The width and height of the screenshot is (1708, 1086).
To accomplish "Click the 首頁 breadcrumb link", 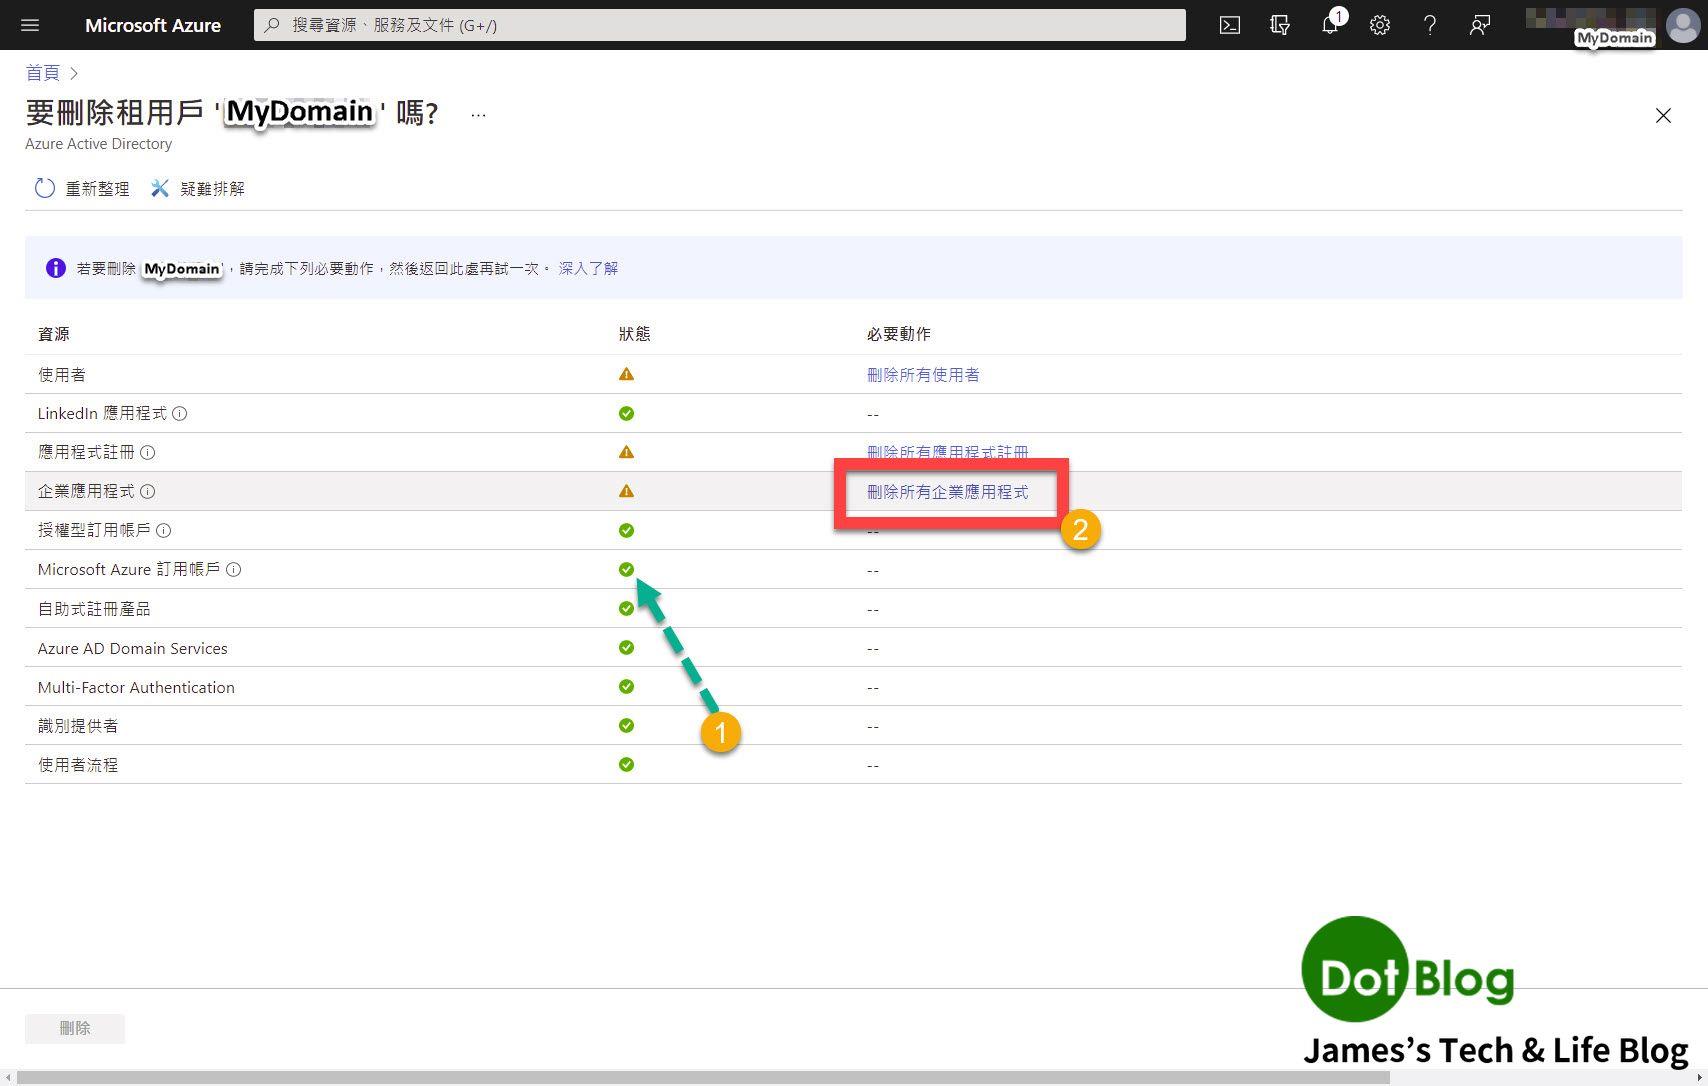I will (42, 73).
